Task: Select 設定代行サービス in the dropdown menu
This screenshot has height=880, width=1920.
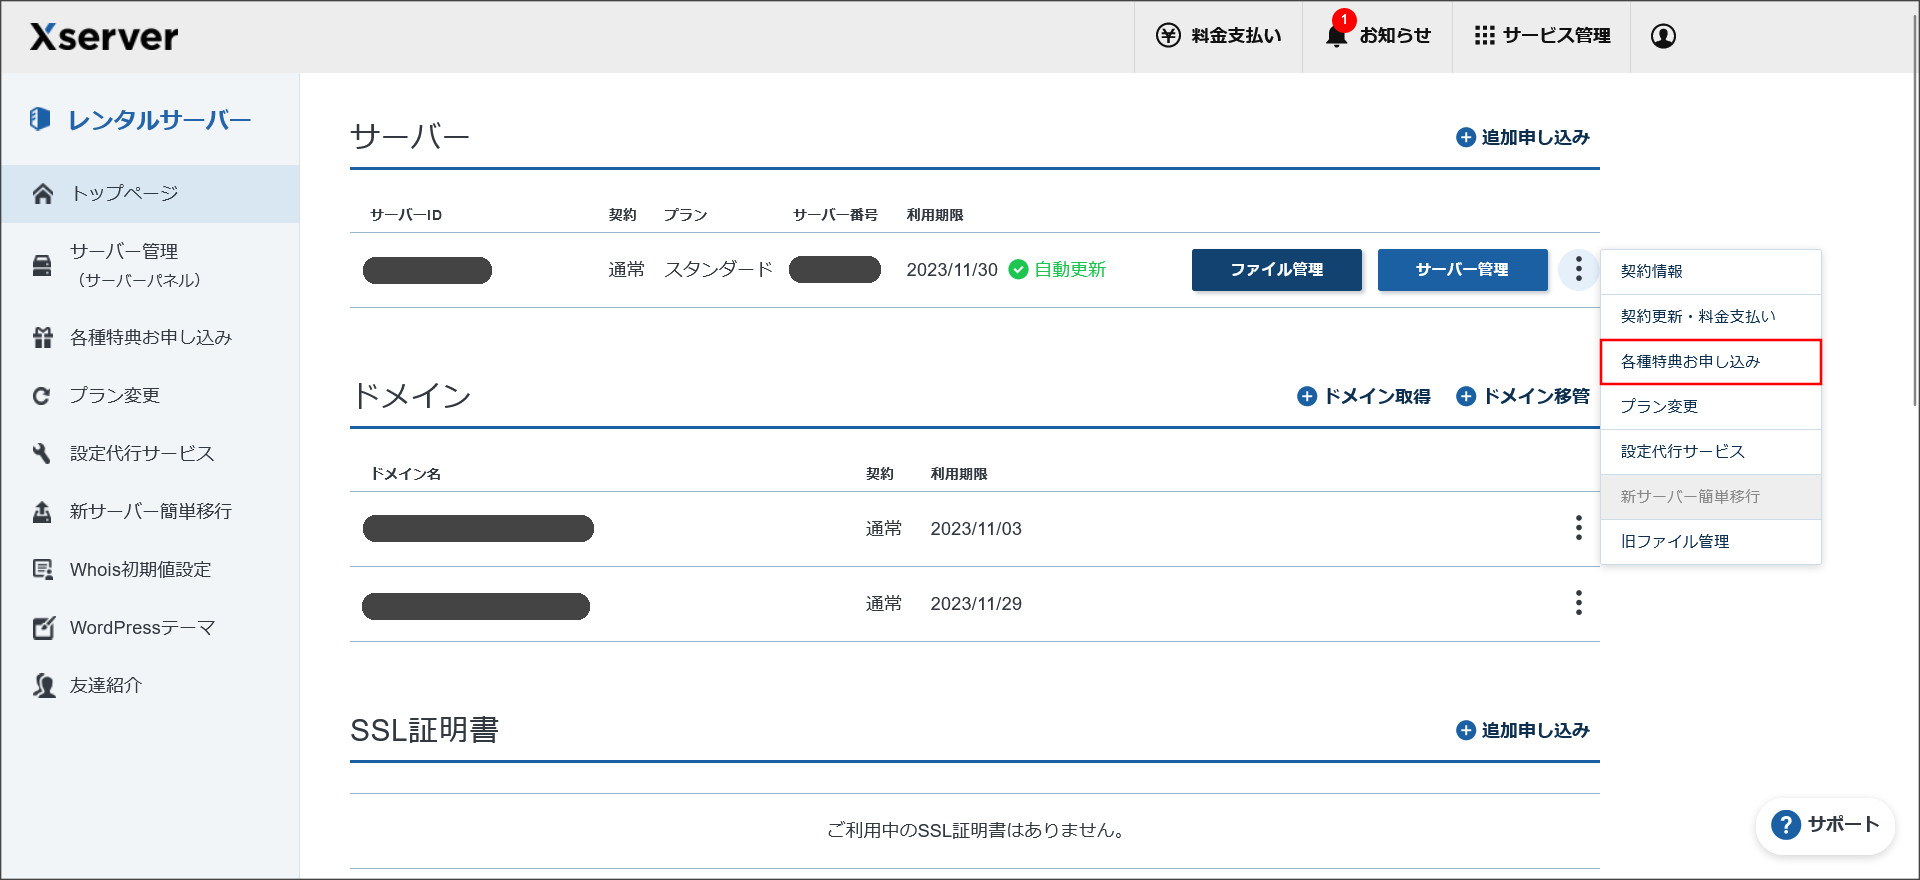Action: 1711,452
